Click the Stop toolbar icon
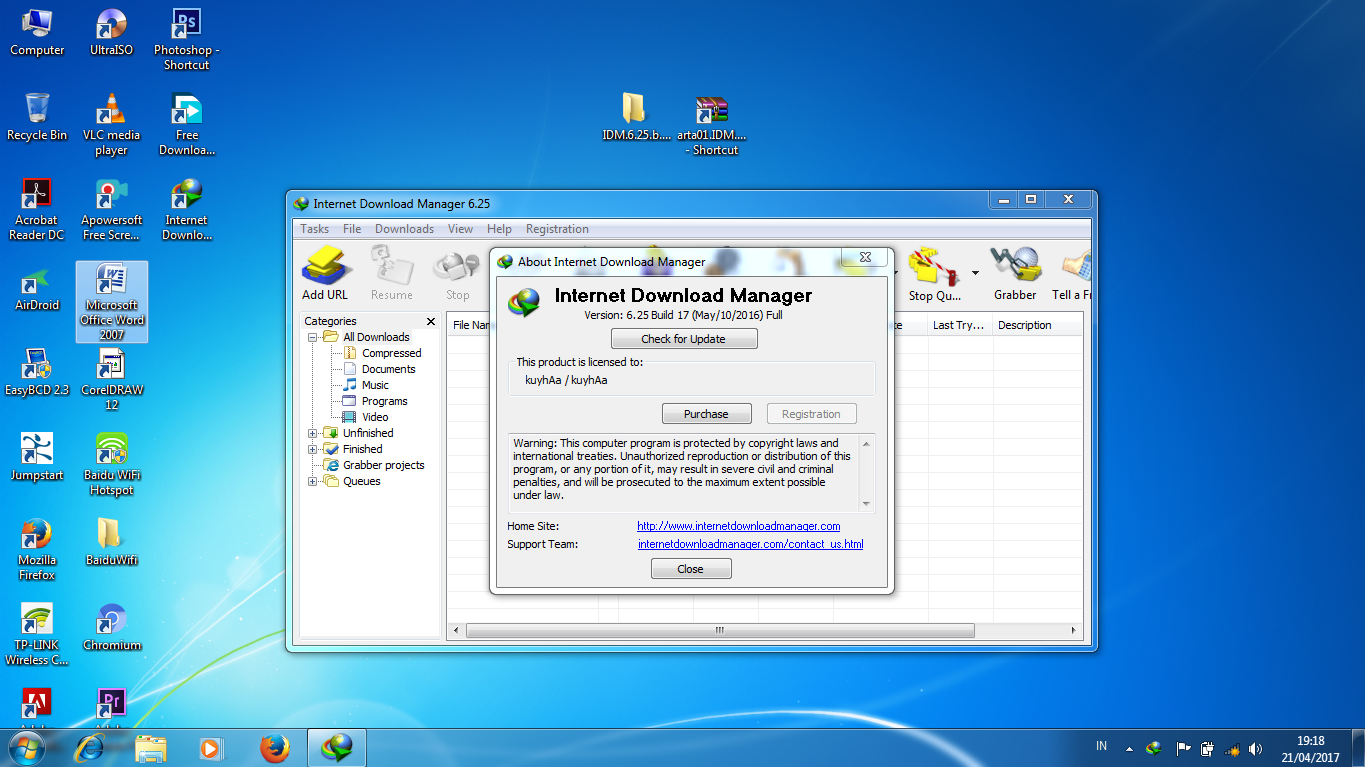This screenshot has width=1365, height=767. 457,273
